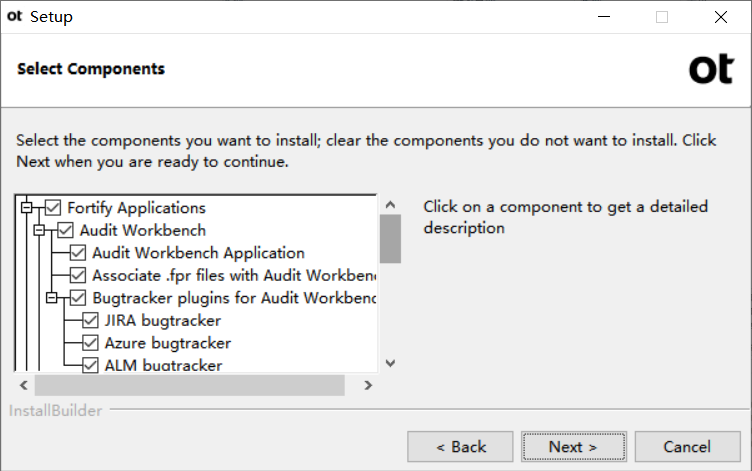
Task: Select the Fortify Applications label
Action: [136, 208]
